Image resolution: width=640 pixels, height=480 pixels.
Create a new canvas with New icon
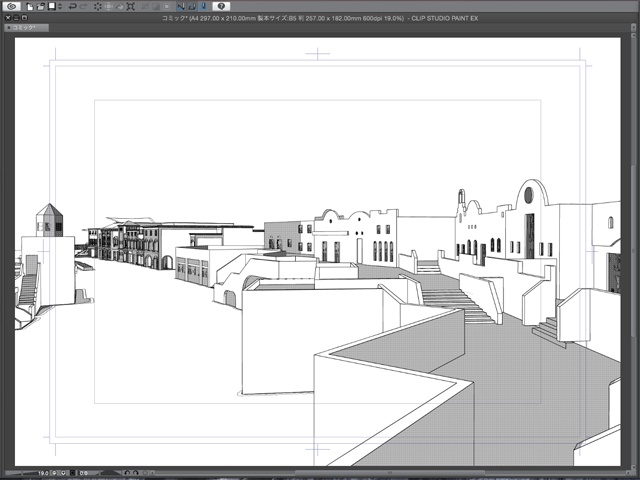29,7
